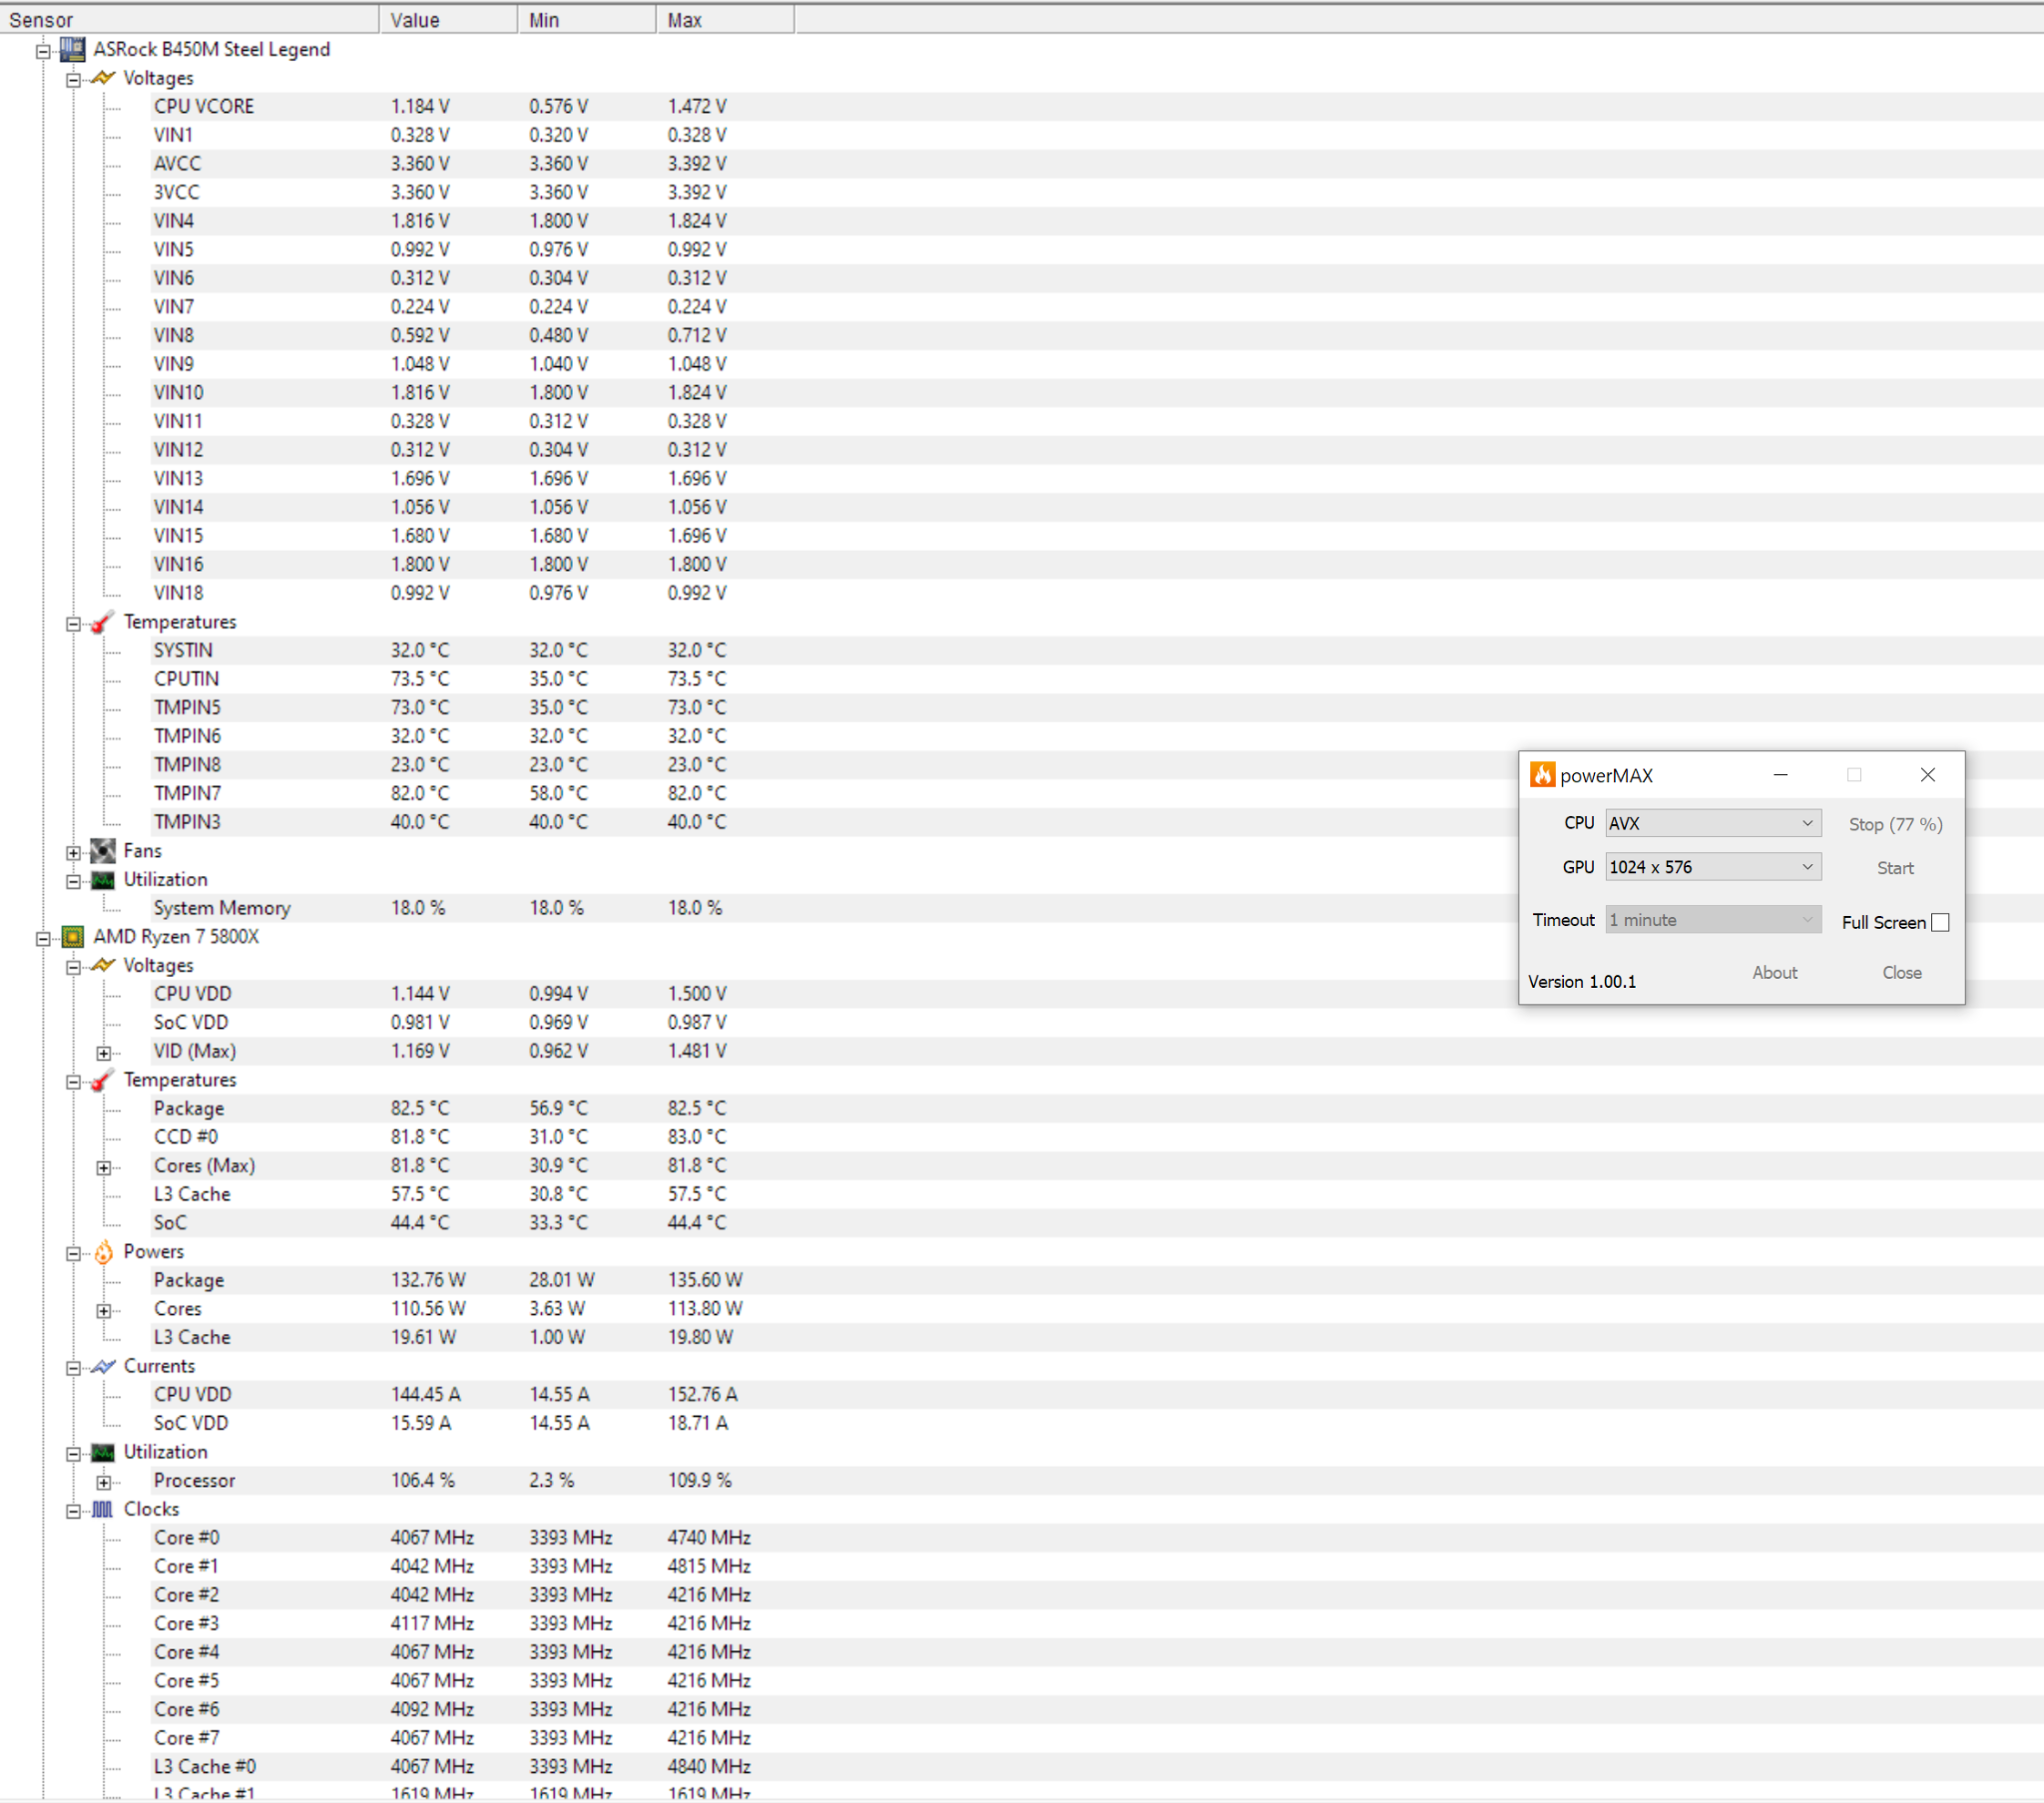Open the About dialog in powerMAX
Viewport: 2044px width, 1803px height.
pos(1774,973)
